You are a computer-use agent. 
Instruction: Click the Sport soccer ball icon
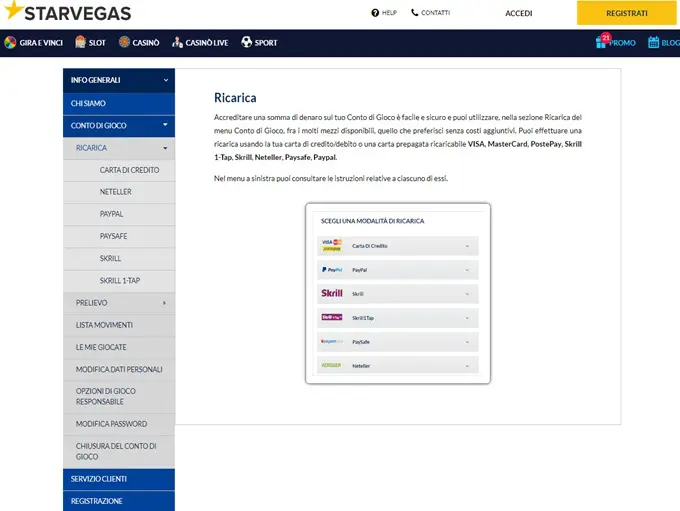pyautogui.click(x=247, y=42)
